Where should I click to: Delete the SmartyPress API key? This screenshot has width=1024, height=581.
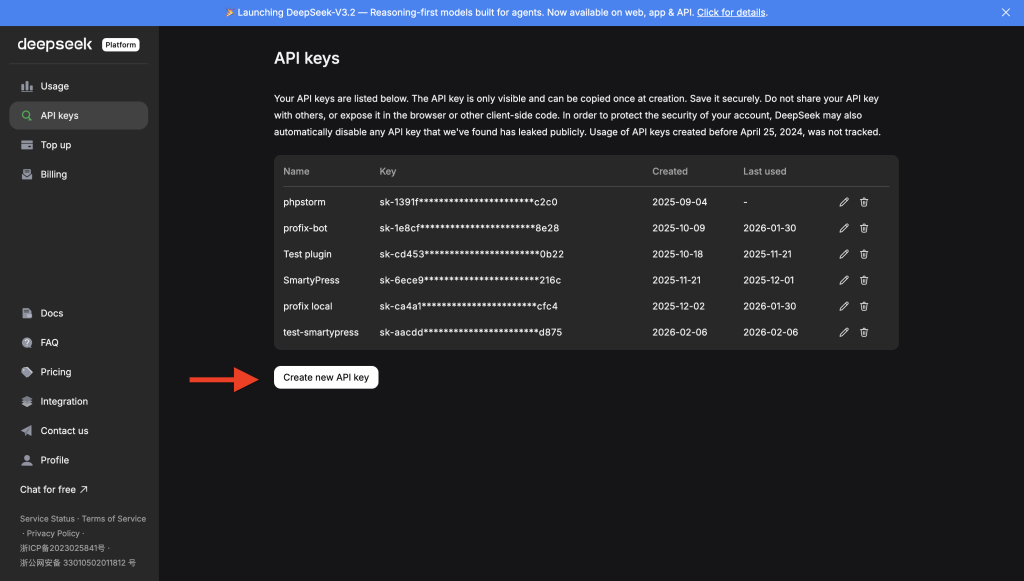[x=863, y=280]
